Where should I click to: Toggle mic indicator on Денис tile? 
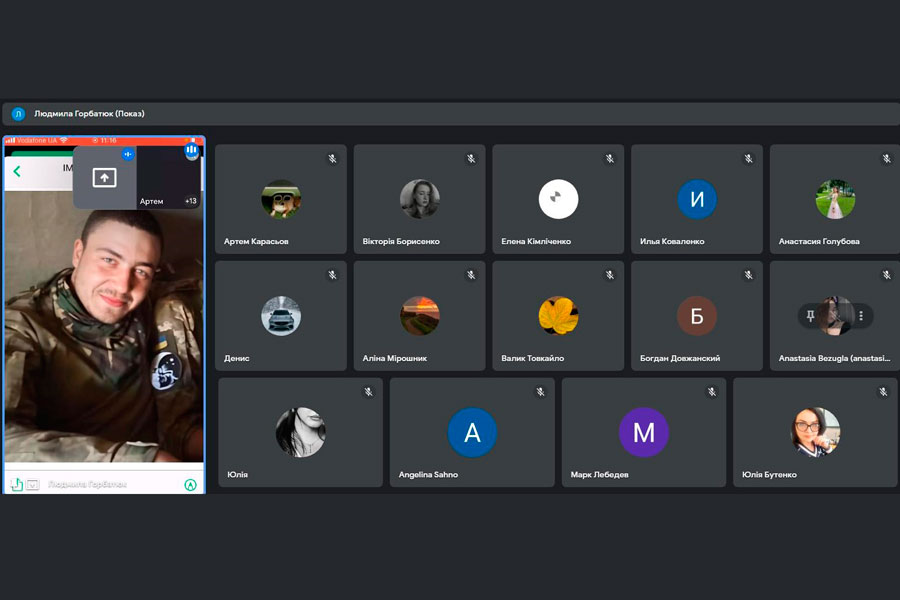[332, 275]
